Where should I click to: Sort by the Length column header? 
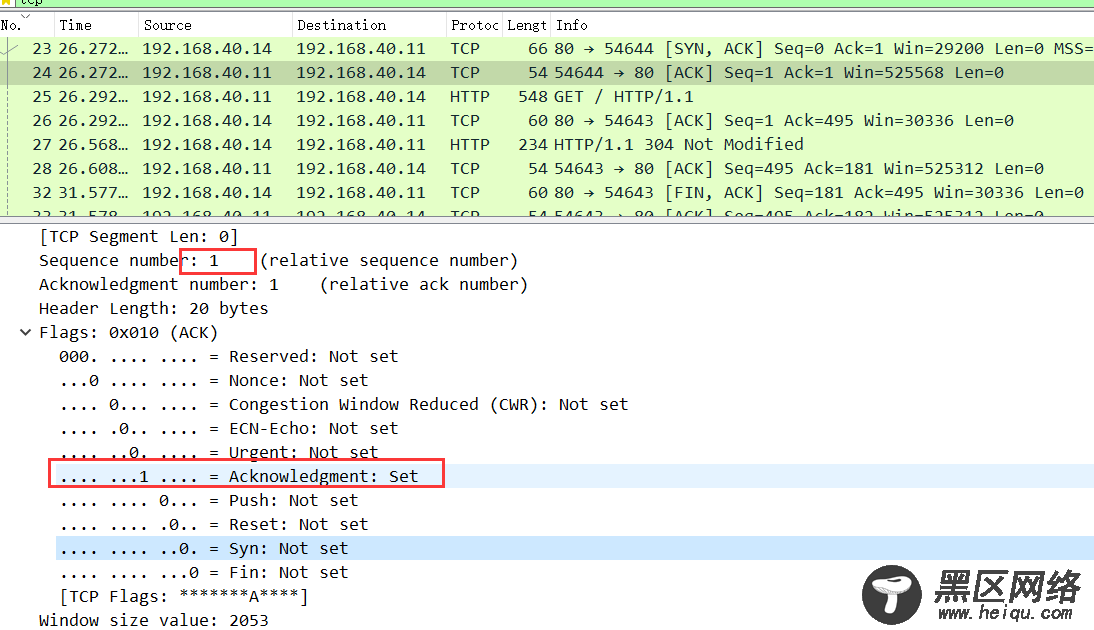pos(527,25)
